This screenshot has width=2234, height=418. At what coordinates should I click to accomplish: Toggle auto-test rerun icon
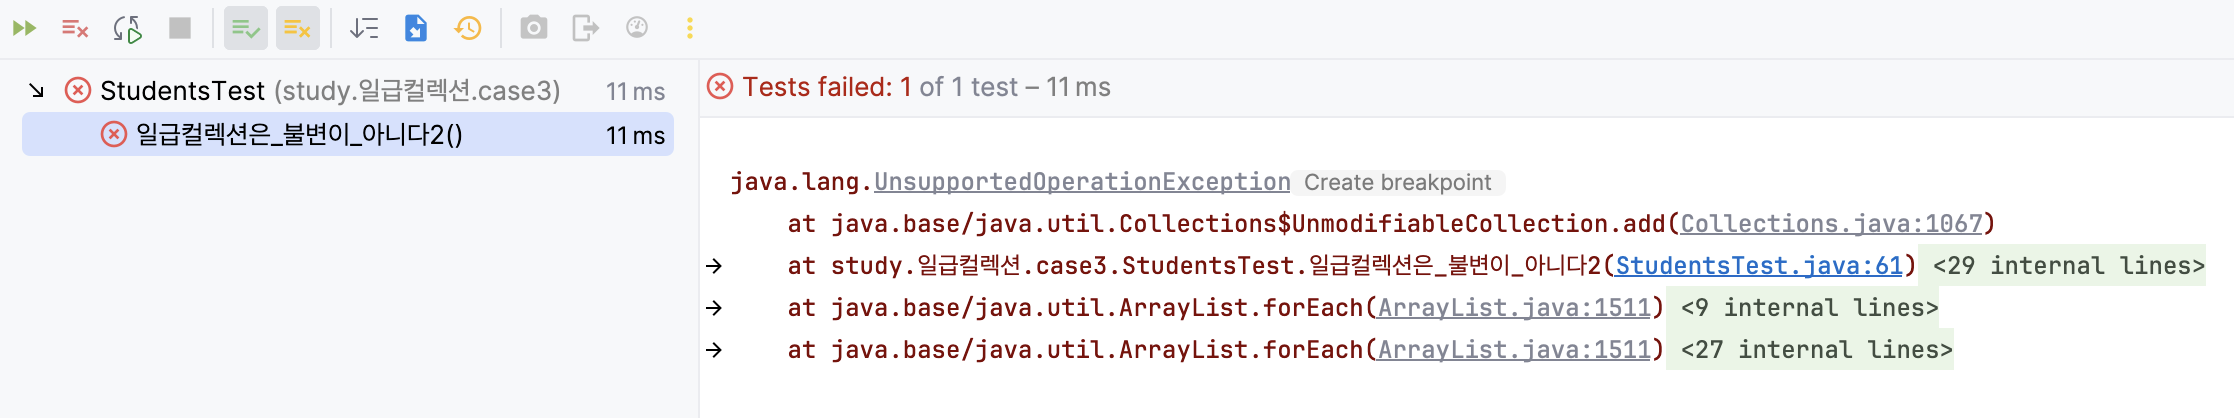tap(127, 28)
